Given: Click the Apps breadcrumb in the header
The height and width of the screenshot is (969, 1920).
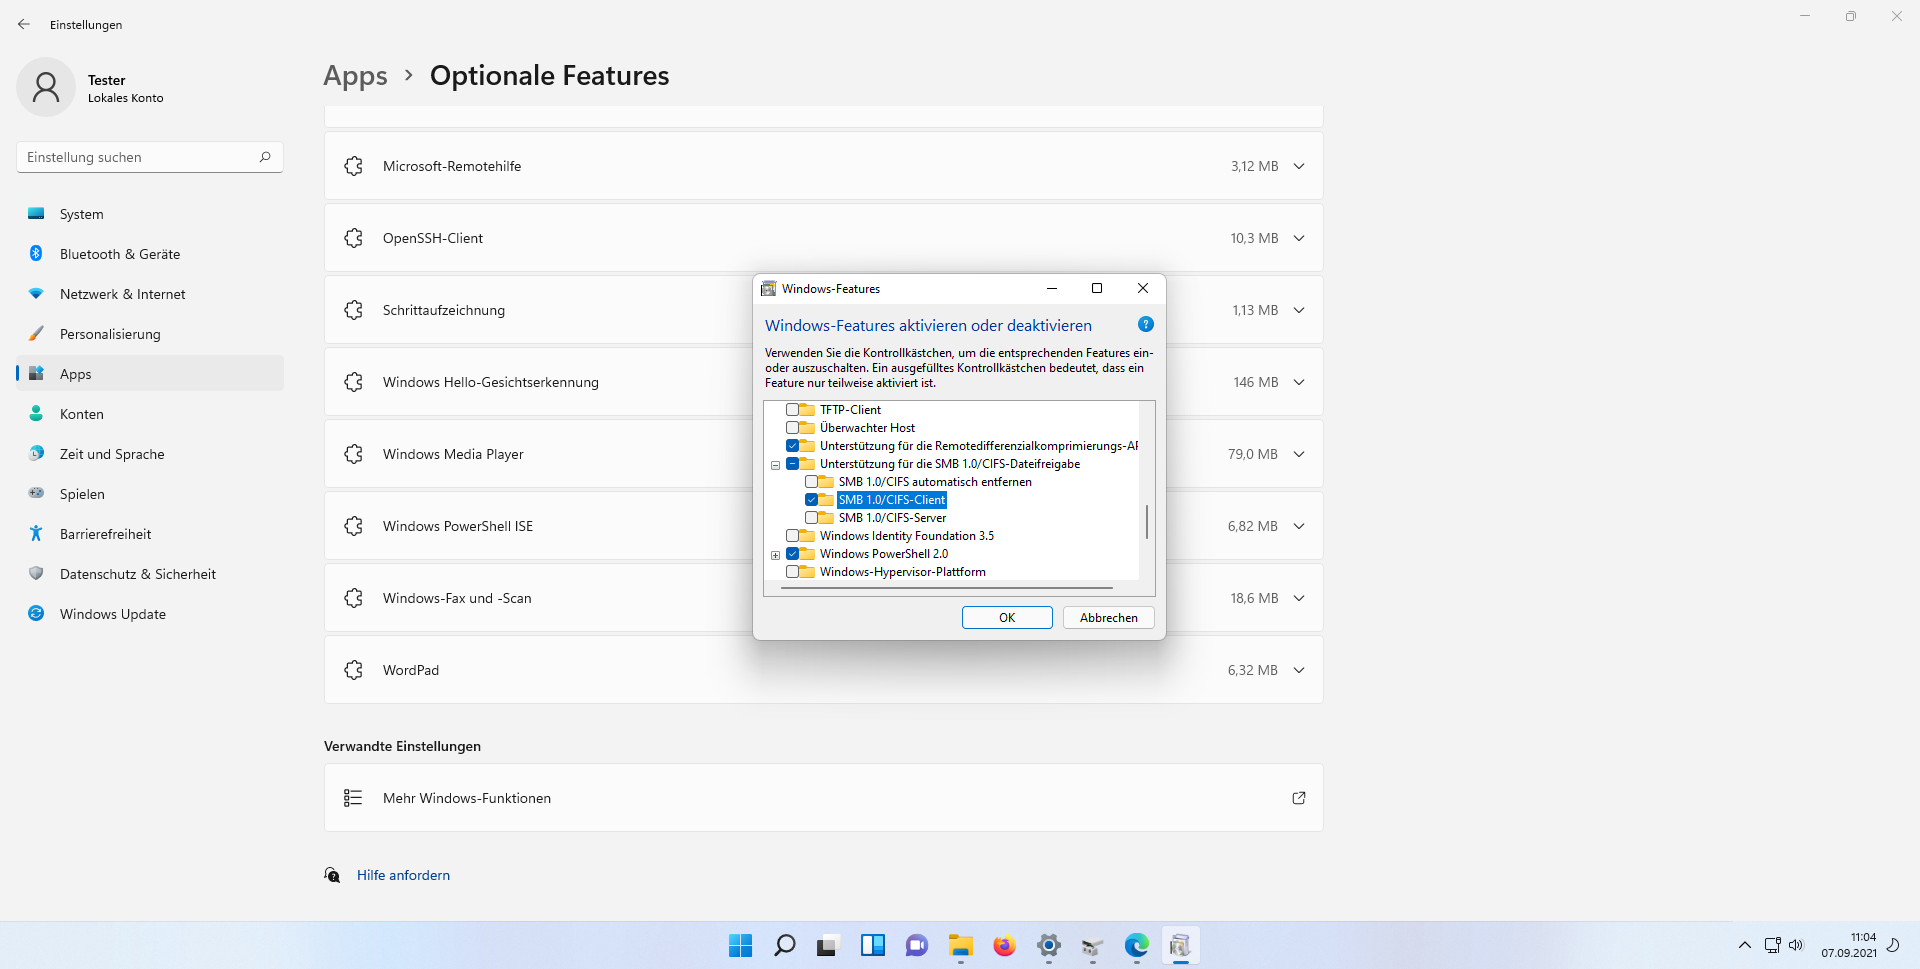Looking at the screenshot, I should click(x=355, y=76).
